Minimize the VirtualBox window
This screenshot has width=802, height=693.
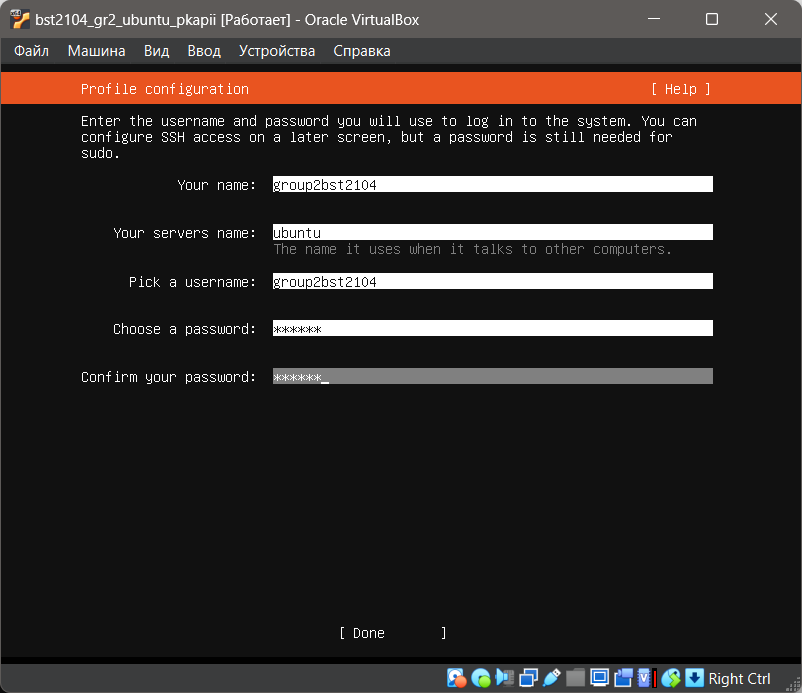654,19
